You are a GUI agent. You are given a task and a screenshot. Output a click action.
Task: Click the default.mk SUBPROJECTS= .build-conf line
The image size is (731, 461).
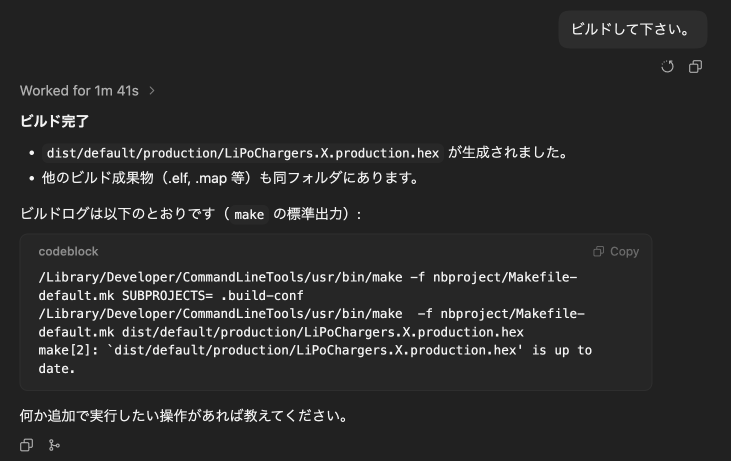click(x=171, y=296)
